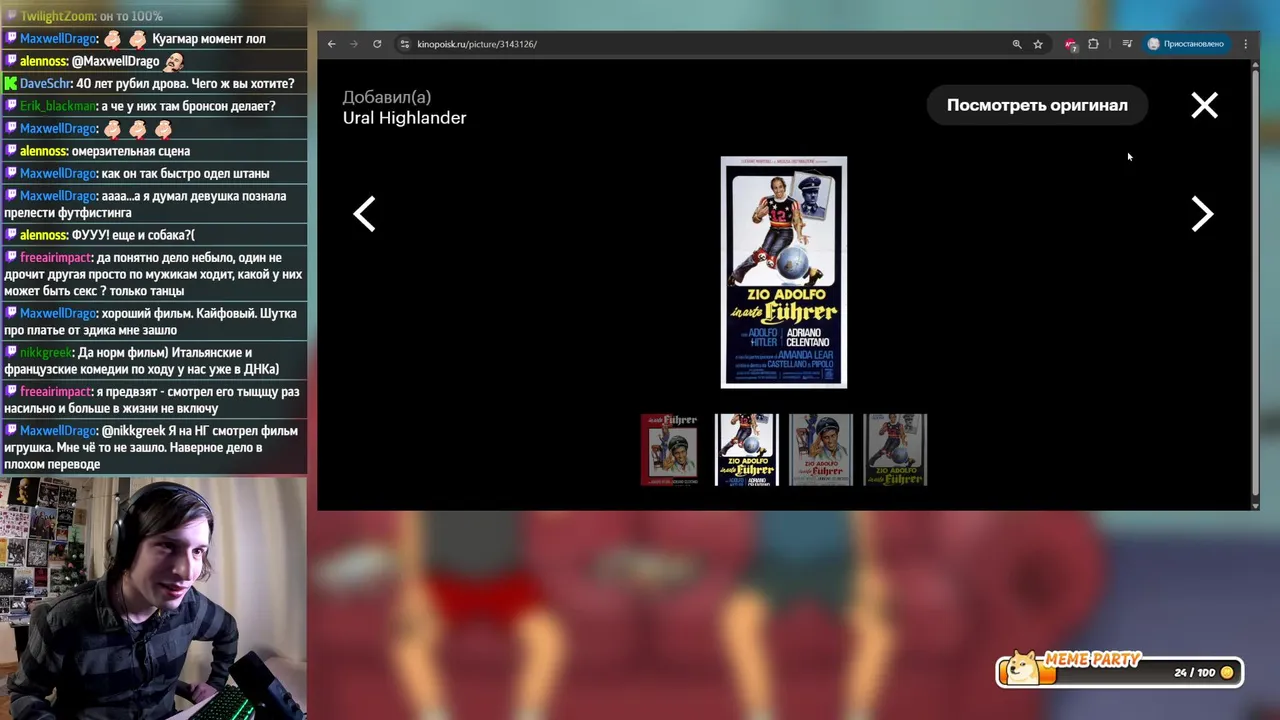Image resolution: width=1280 pixels, height=720 pixels.
Task: Click the Приостановлено profile button
Action: click(1186, 44)
